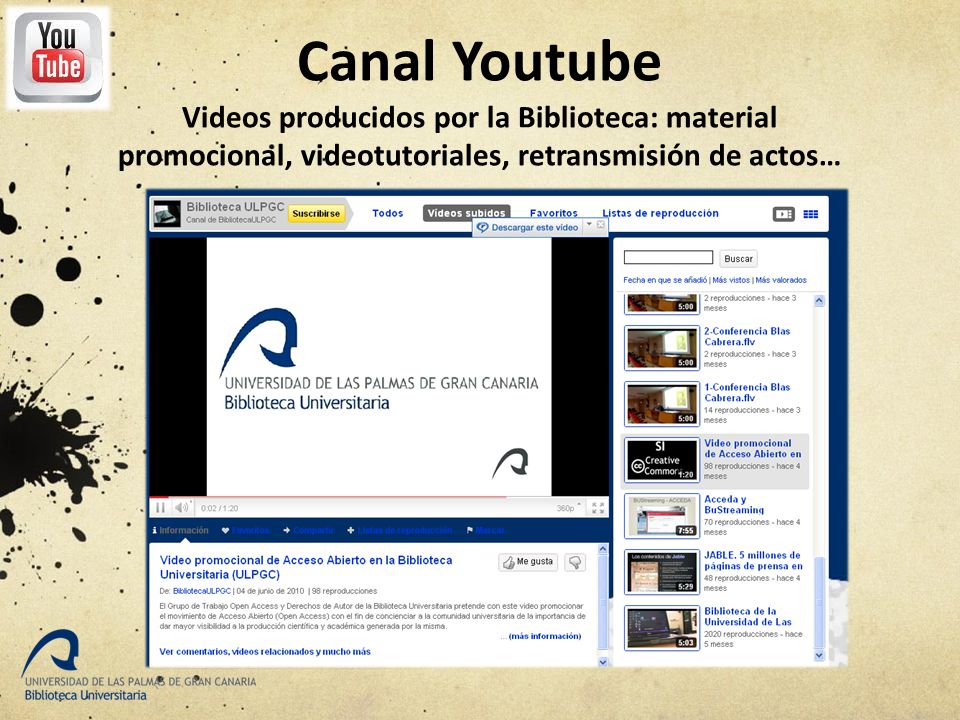This screenshot has height=720, width=960.
Task: Pause the video with the pause button
Action: pos(160,508)
